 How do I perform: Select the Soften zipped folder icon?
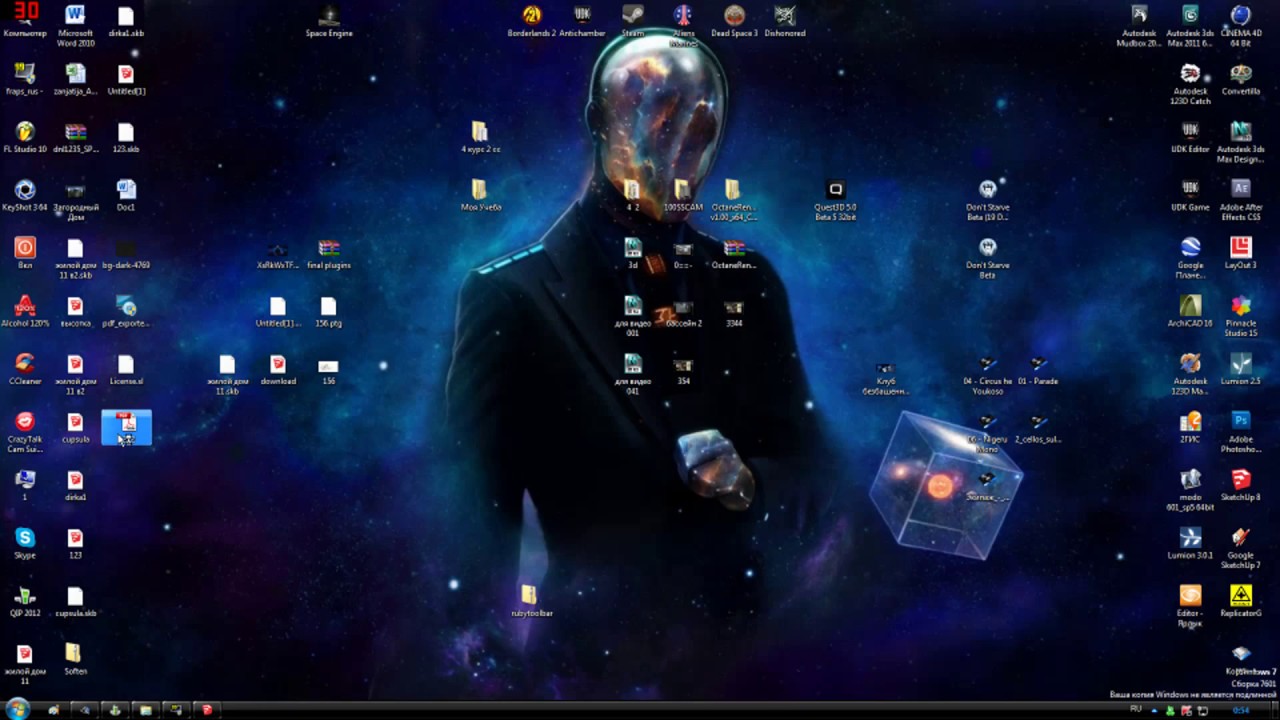[x=75, y=658]
